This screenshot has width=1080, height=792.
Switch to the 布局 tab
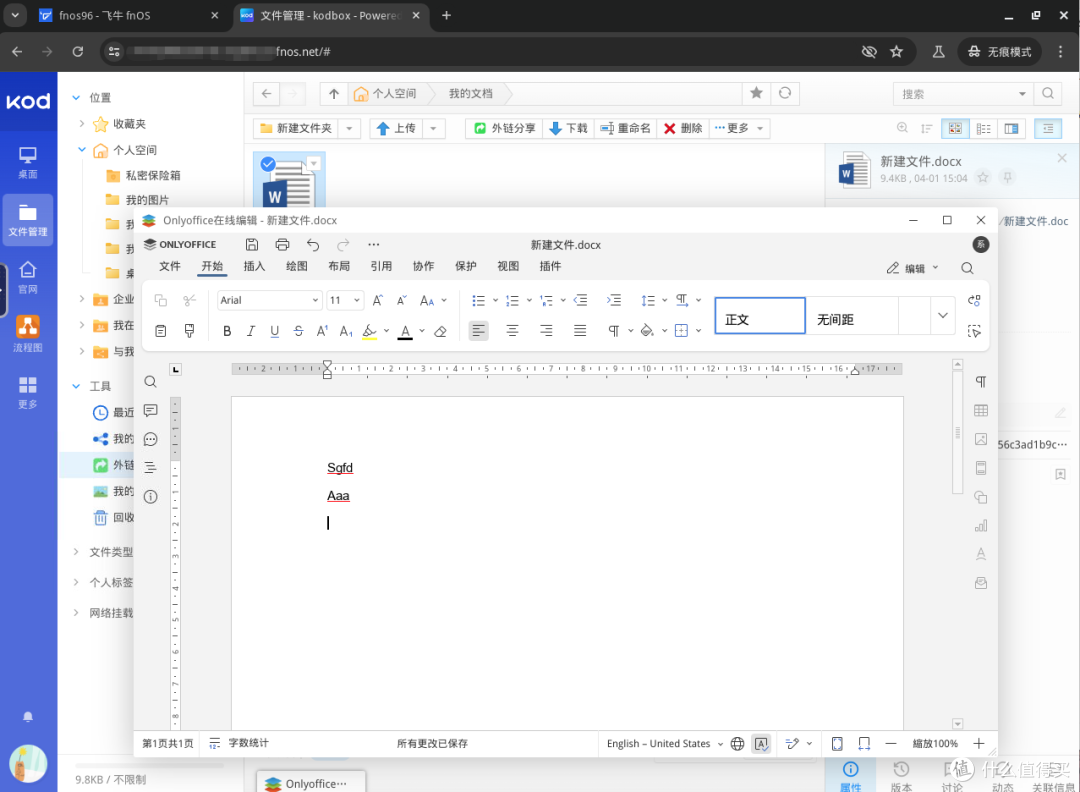tap(339, 267)
